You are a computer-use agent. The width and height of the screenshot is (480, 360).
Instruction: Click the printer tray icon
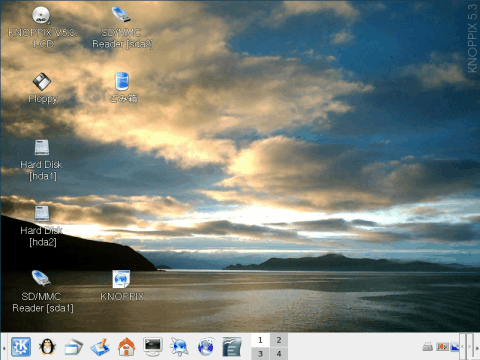point(428,347)
